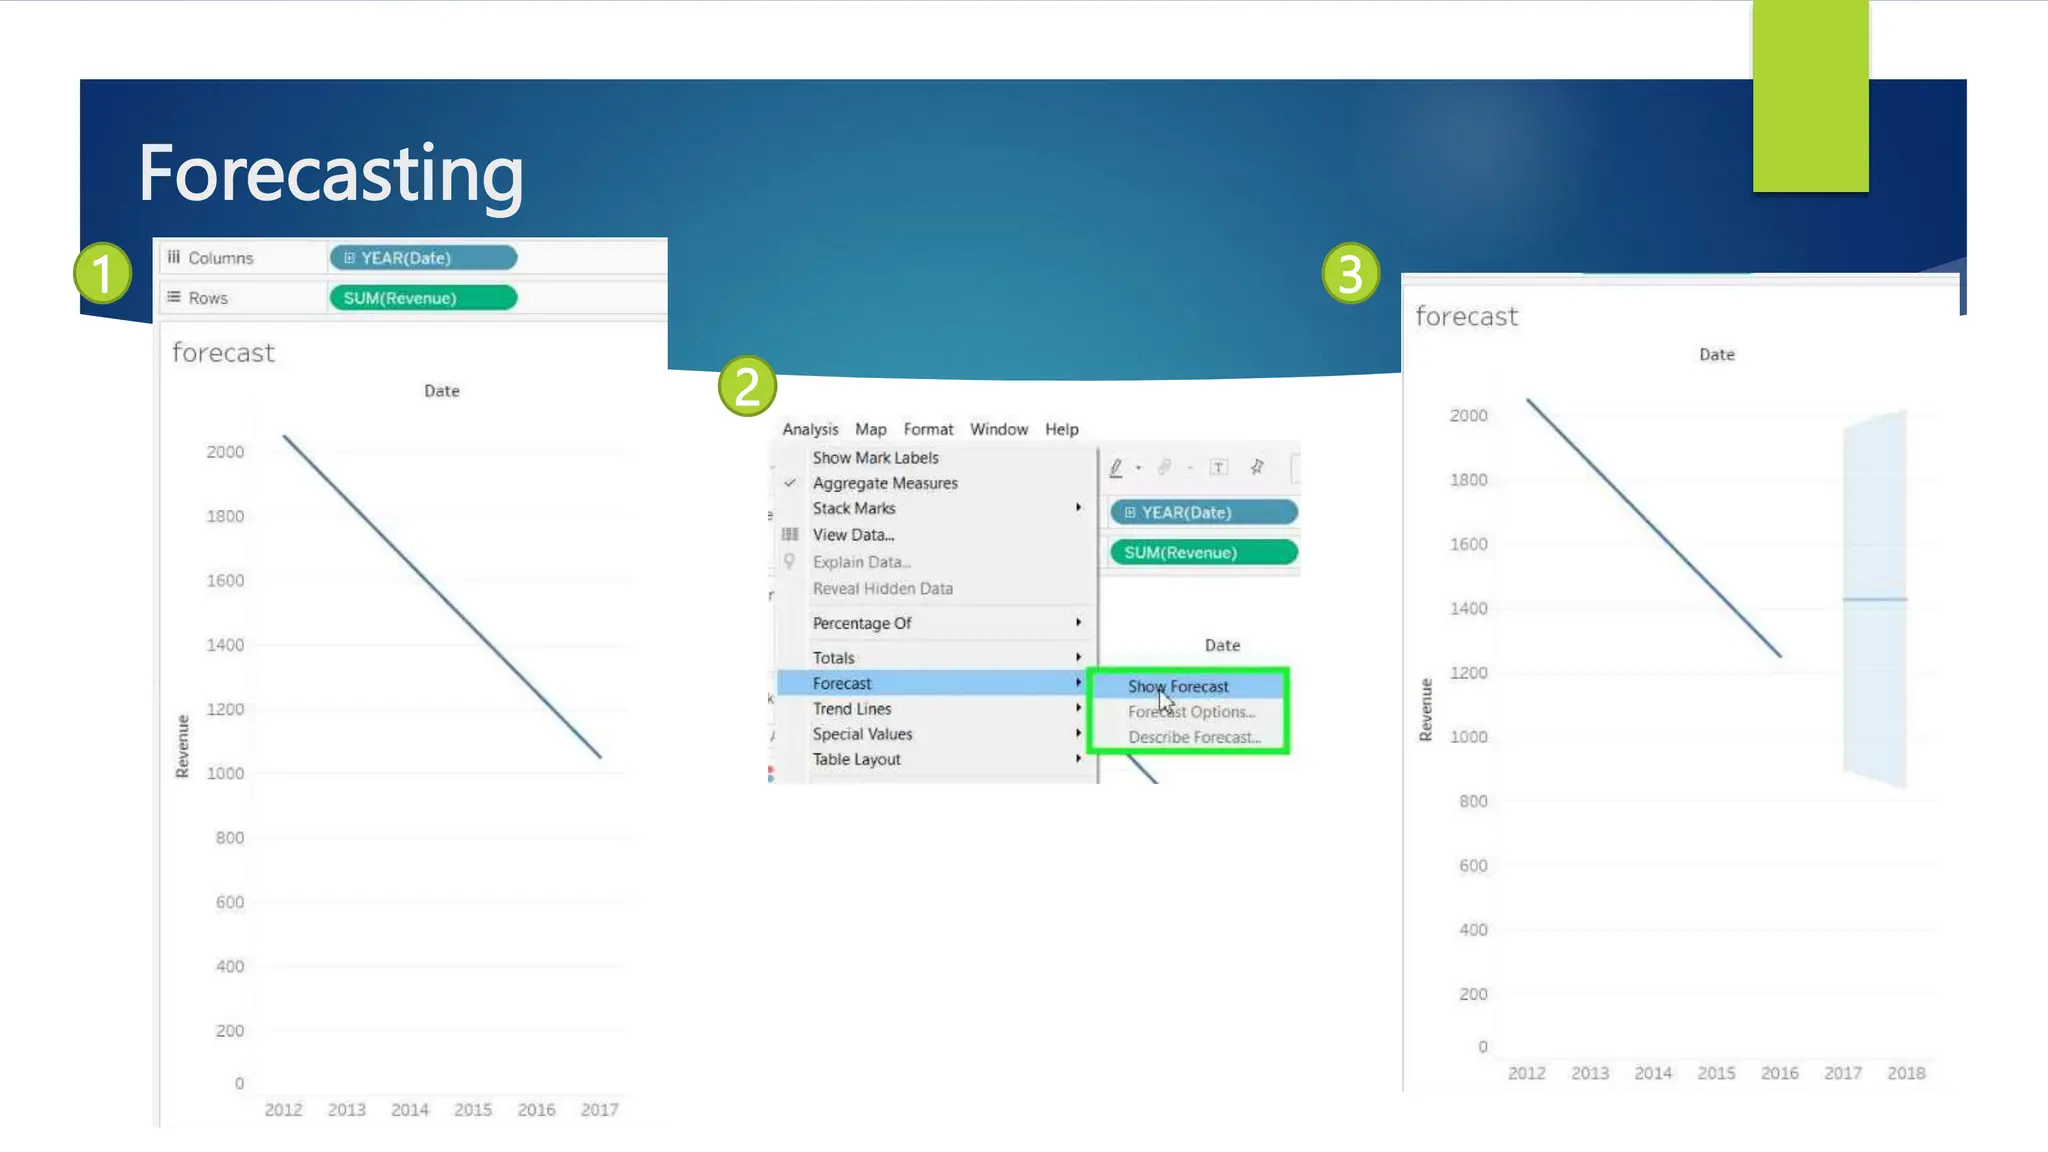Expand the Percentage Of submenu
This screenshot has height=1152, width=2048.
pos(862,623)
